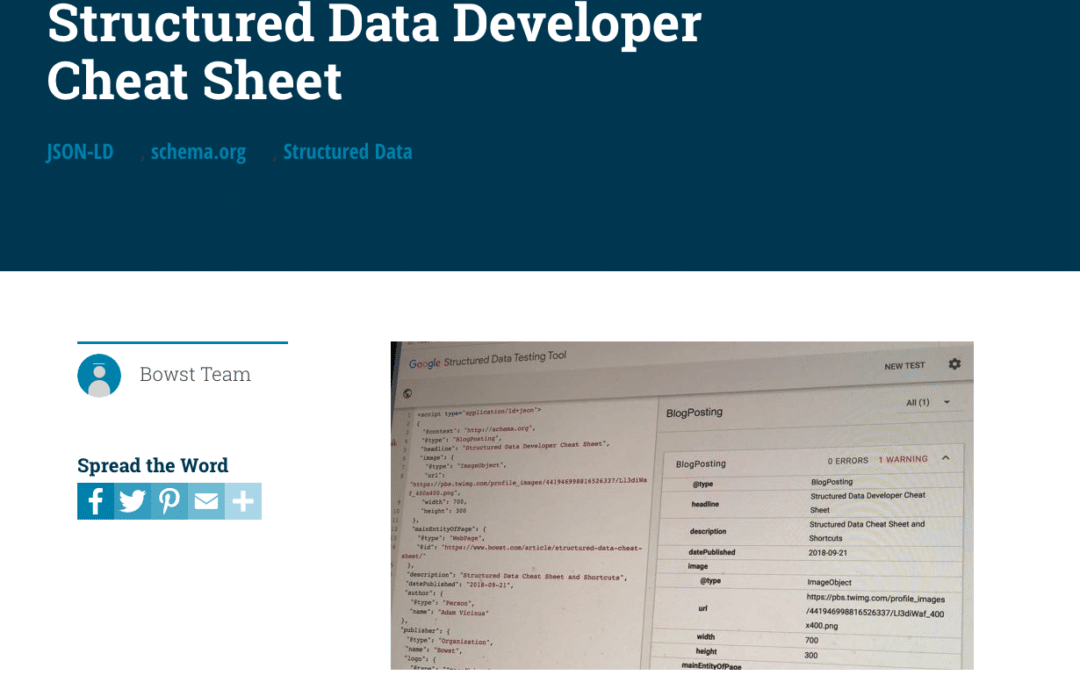Share the article via email icon

tap(206, 501)
